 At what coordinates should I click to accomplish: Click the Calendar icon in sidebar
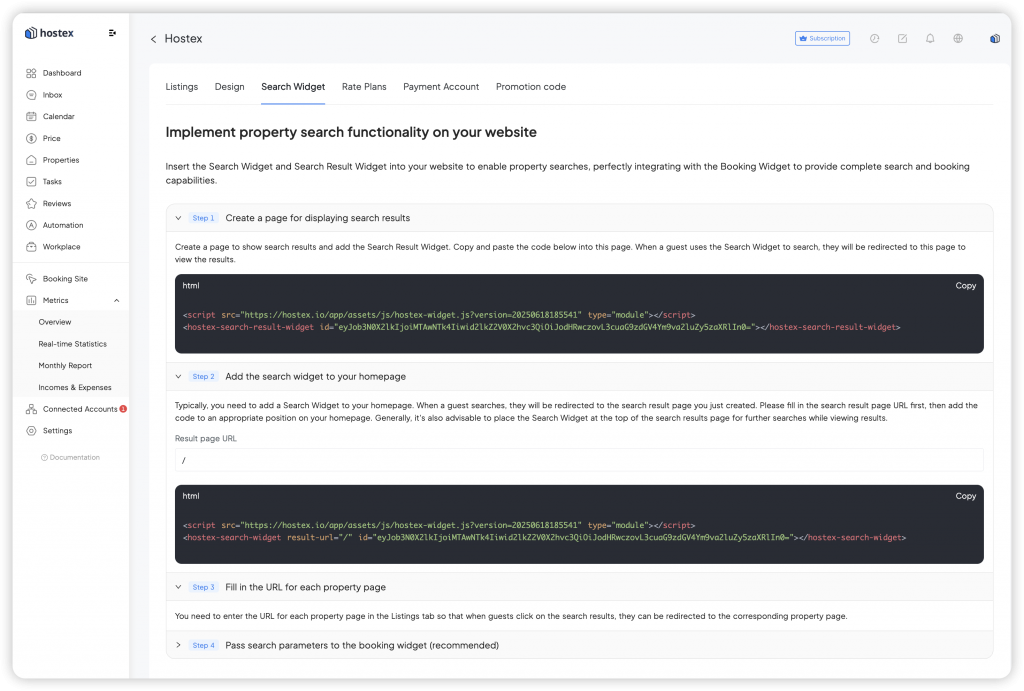31,116
